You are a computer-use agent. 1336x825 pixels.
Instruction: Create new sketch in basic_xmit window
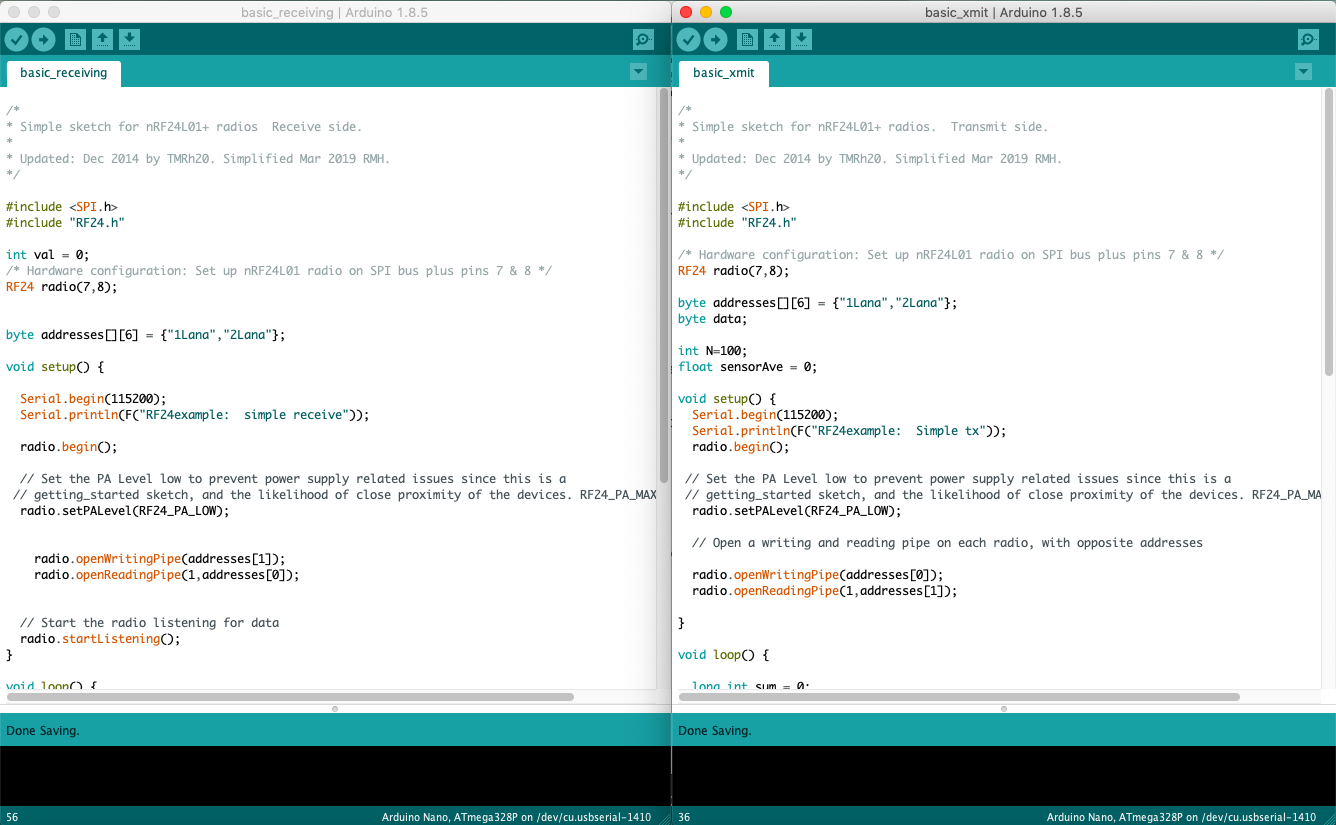747,39
